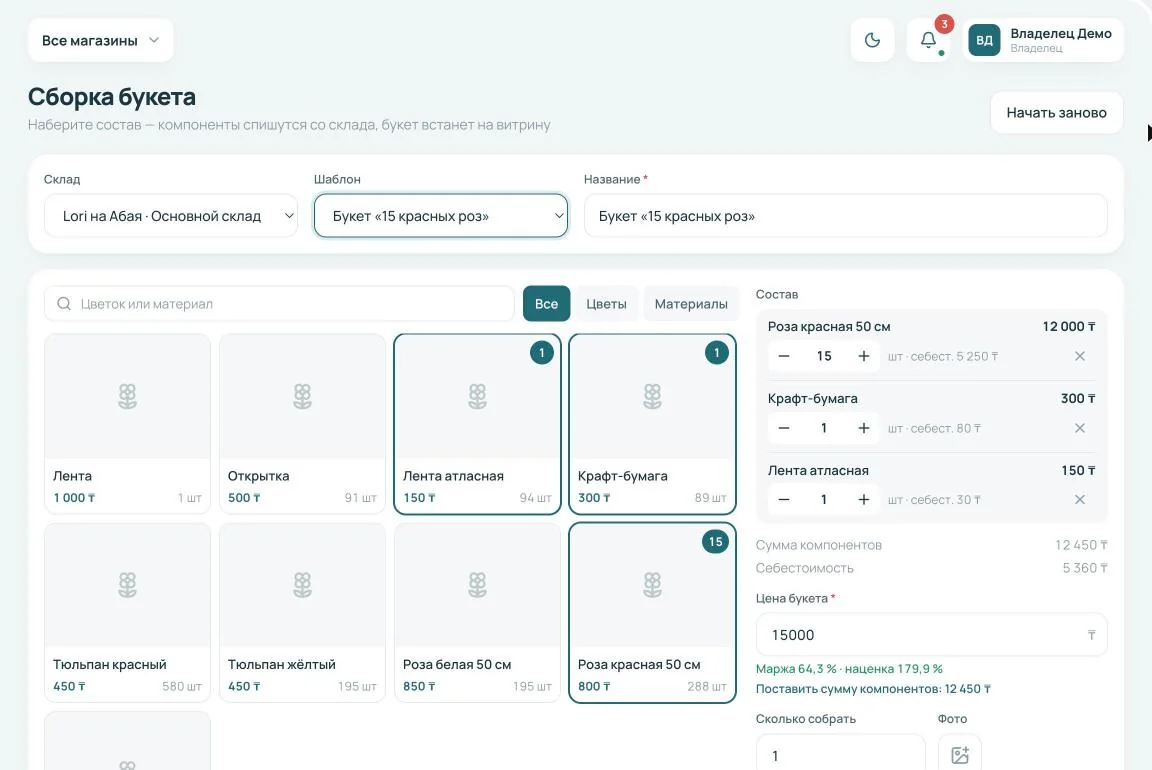Decrease Лента атласная quantity with minus

[784, 500]
